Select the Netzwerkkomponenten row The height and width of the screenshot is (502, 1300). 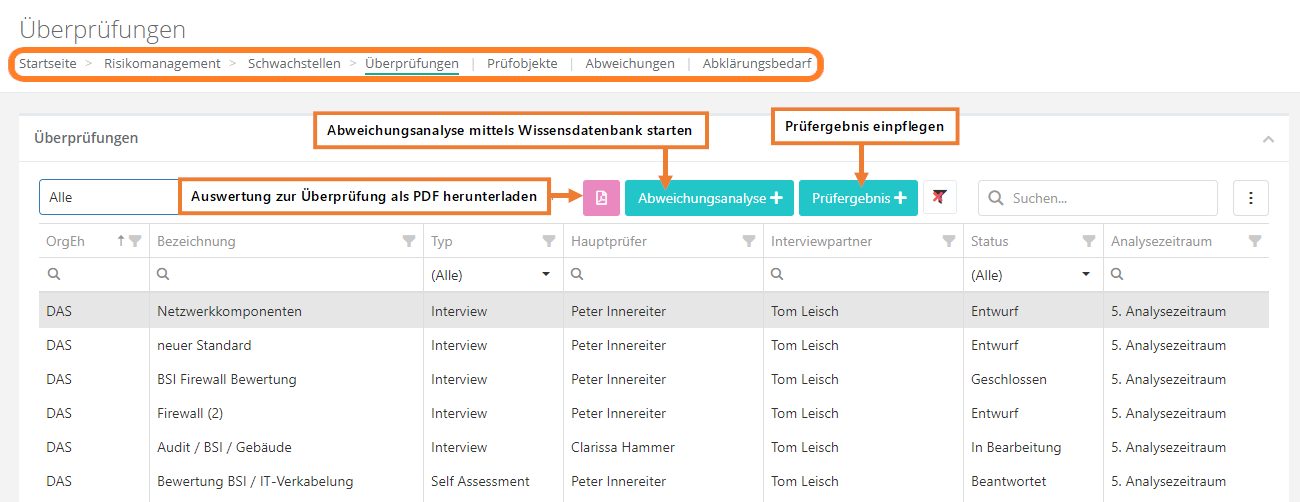click(x=229, y=311)
